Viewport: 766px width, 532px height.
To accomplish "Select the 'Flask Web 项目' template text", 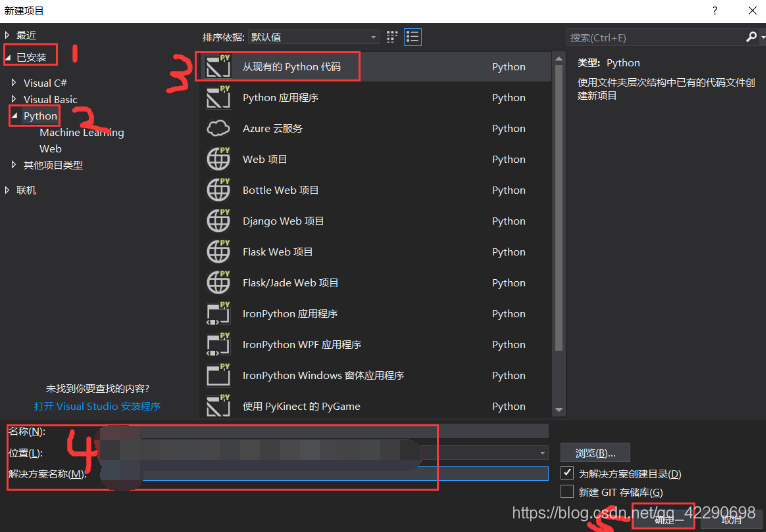I will coord(277,252).
